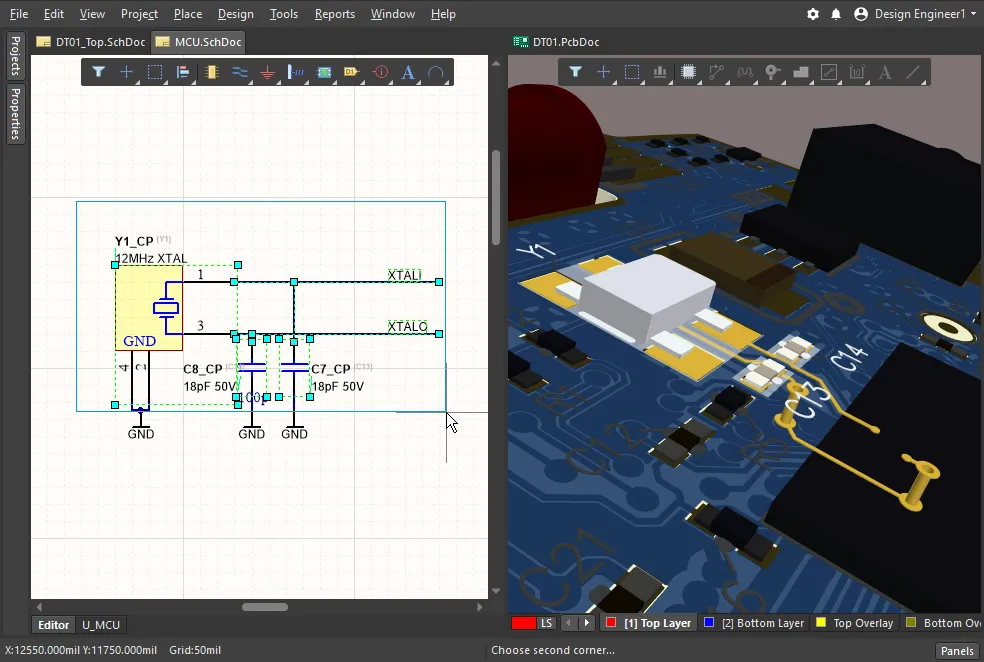Click the Panels button
Screen dimensions: 984x662
tap(957, 651)
